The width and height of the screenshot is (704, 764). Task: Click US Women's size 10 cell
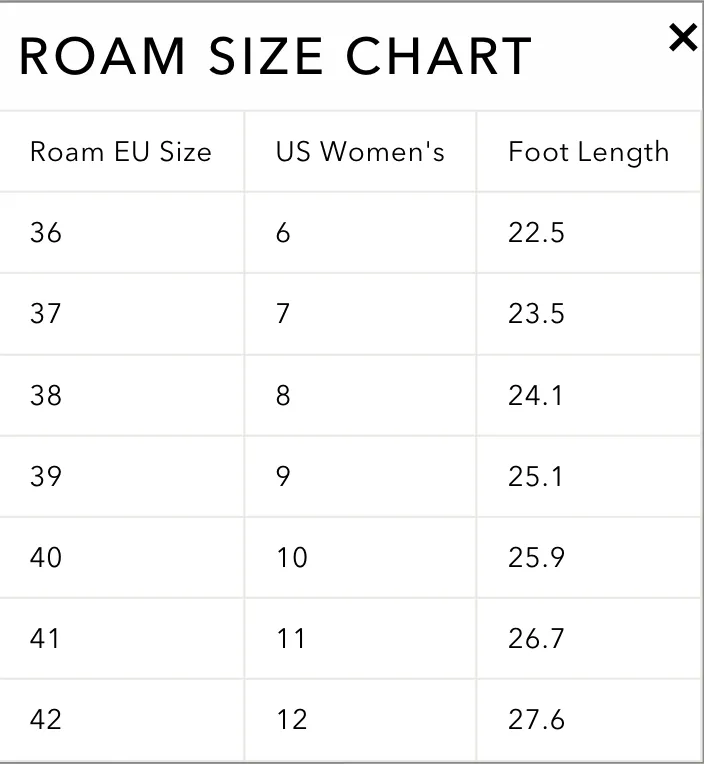(x=360, y=557)
